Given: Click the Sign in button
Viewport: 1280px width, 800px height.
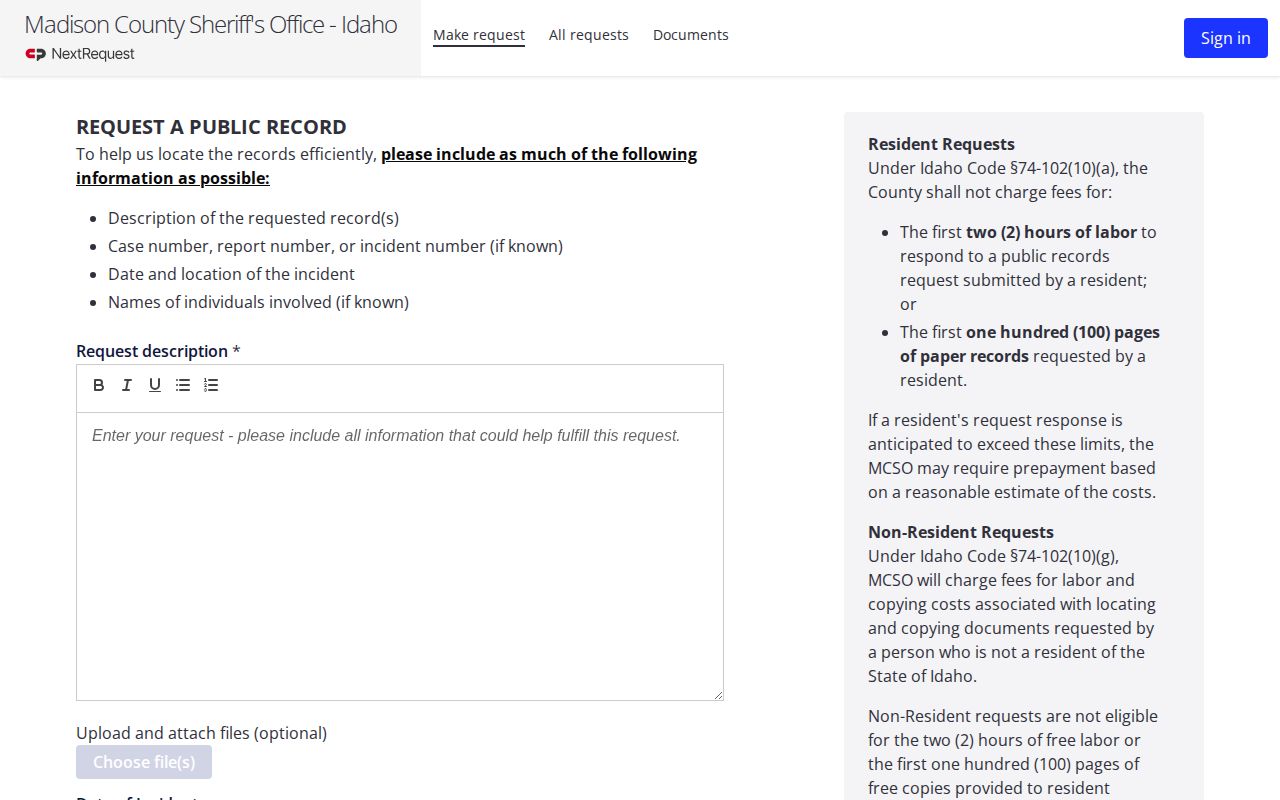Looking at the screenshot, I should click(x=1226, y=38).
